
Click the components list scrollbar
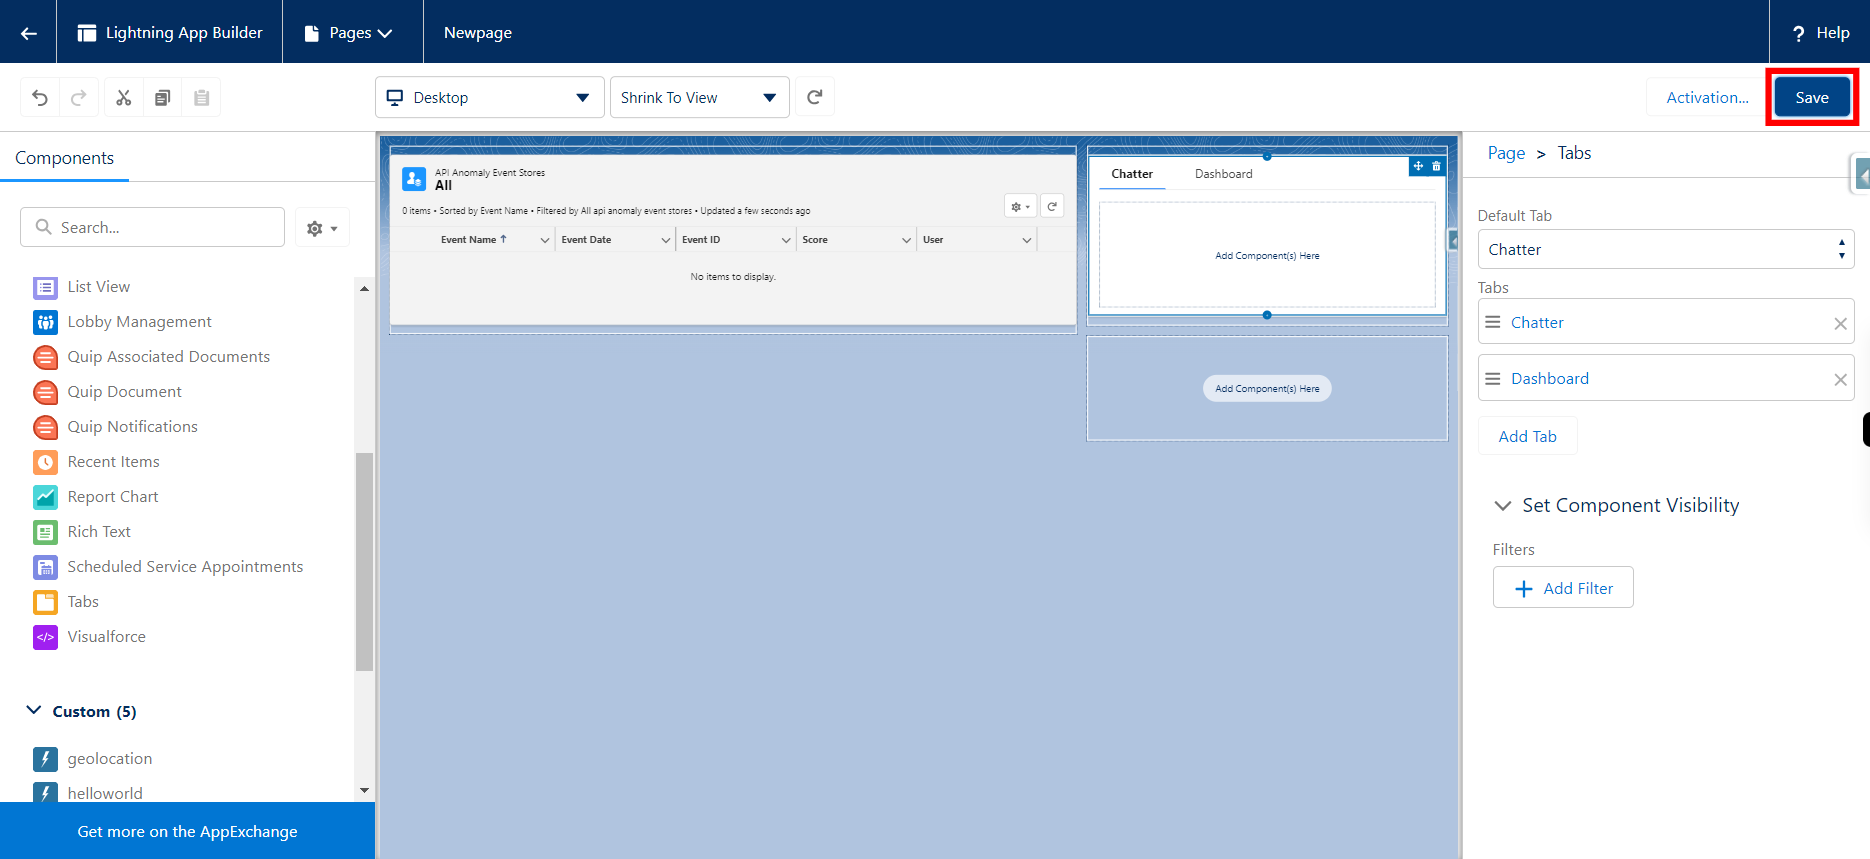[364, 560]
